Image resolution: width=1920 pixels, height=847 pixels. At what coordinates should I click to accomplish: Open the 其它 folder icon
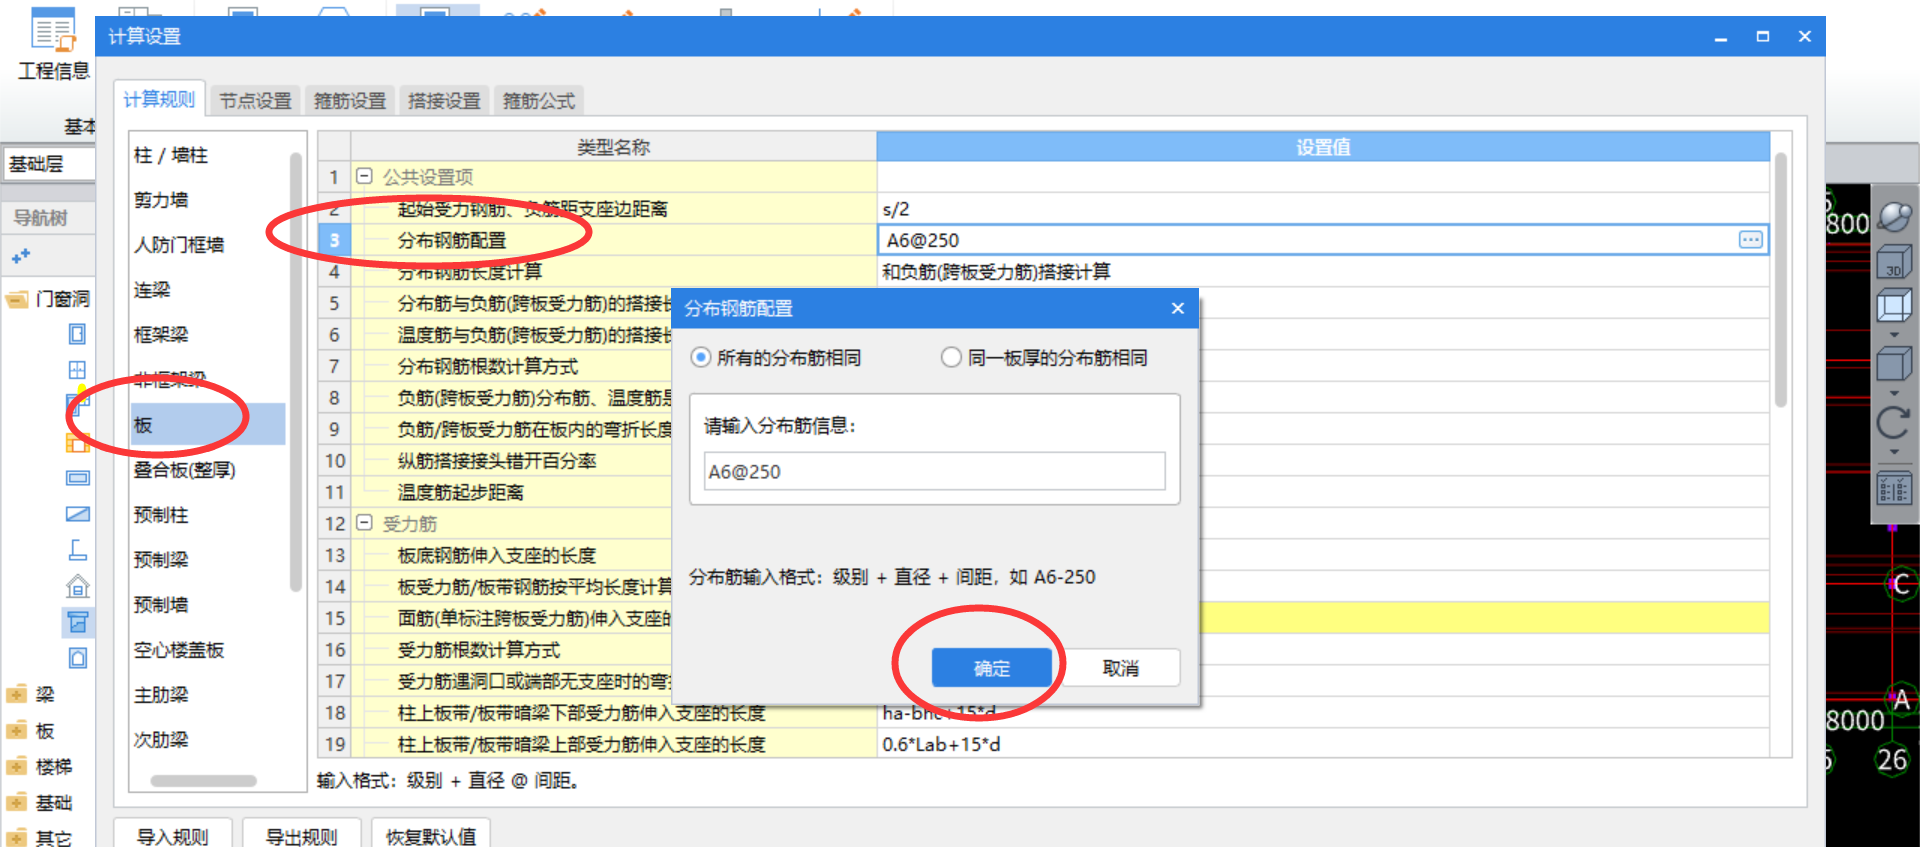(17, 837)
